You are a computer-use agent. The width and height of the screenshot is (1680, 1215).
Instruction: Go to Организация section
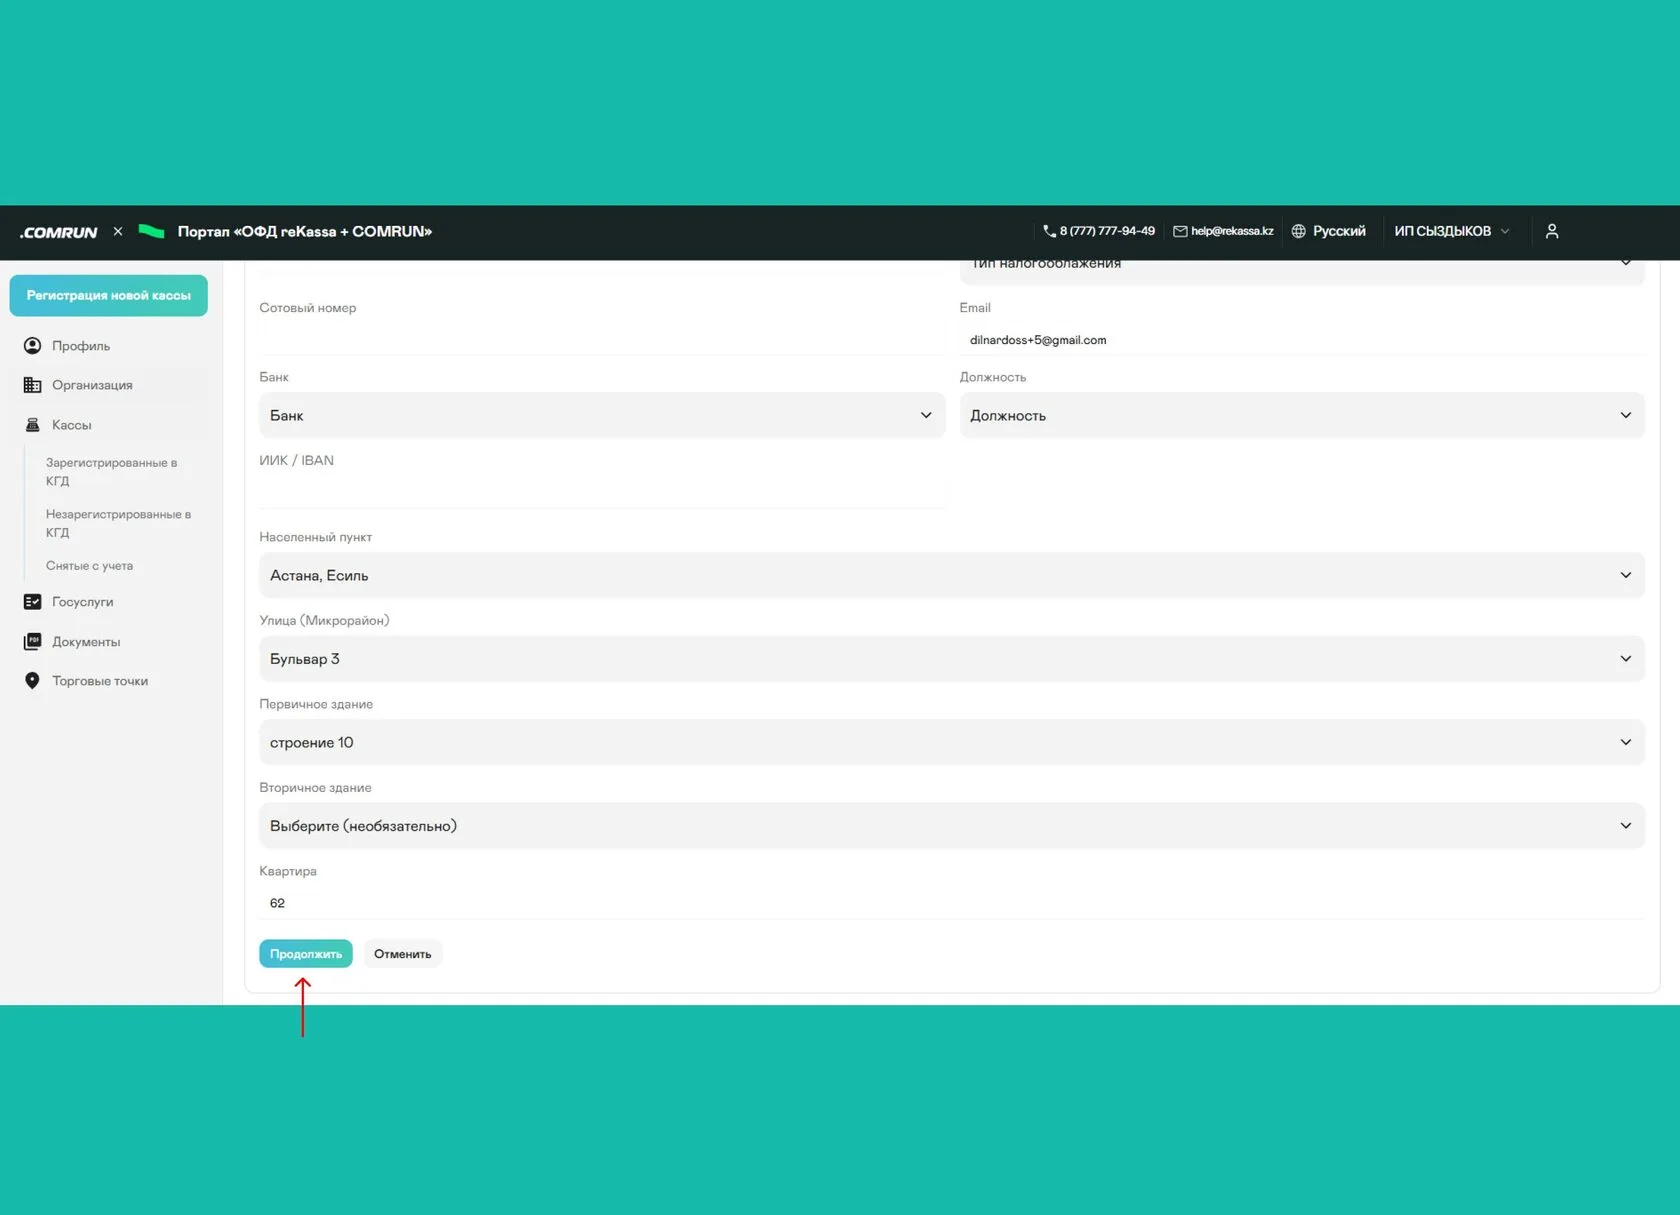92,385
